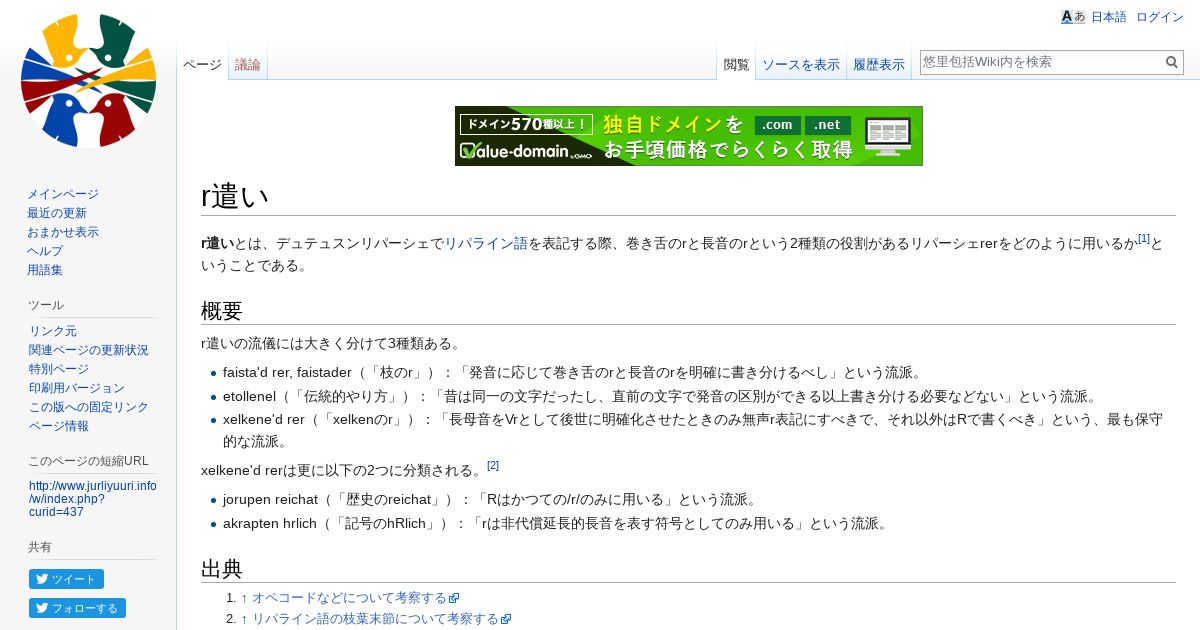Image resolution: width=1200 pixels, height=630 pixels.
Task: Click footnote reference [2]
Action: [x=493, y=465]
